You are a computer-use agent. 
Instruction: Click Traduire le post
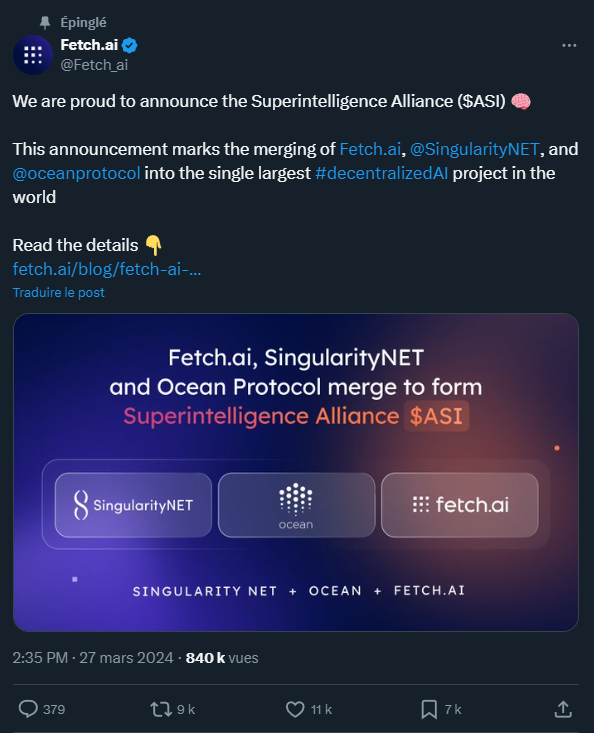click(58, 292)
